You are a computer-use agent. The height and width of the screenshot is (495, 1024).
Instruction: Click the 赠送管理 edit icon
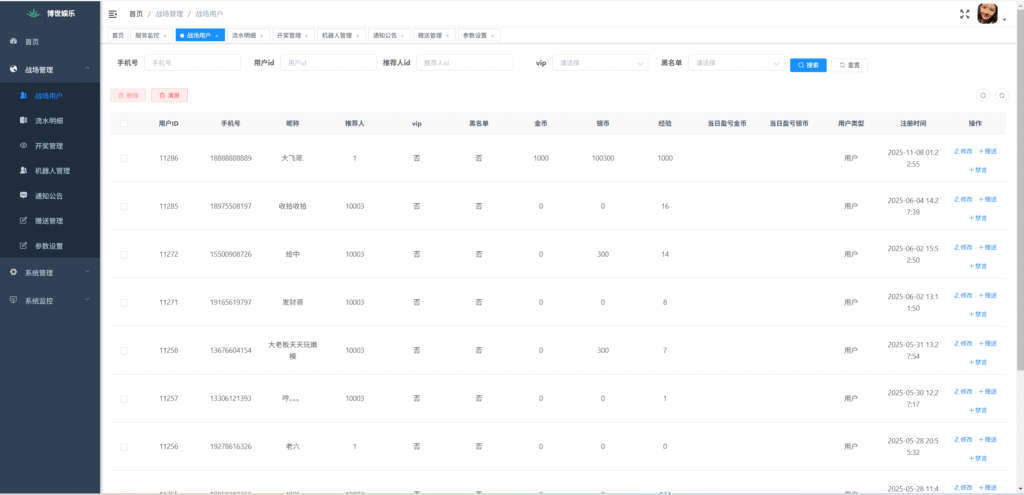[24, 221]
